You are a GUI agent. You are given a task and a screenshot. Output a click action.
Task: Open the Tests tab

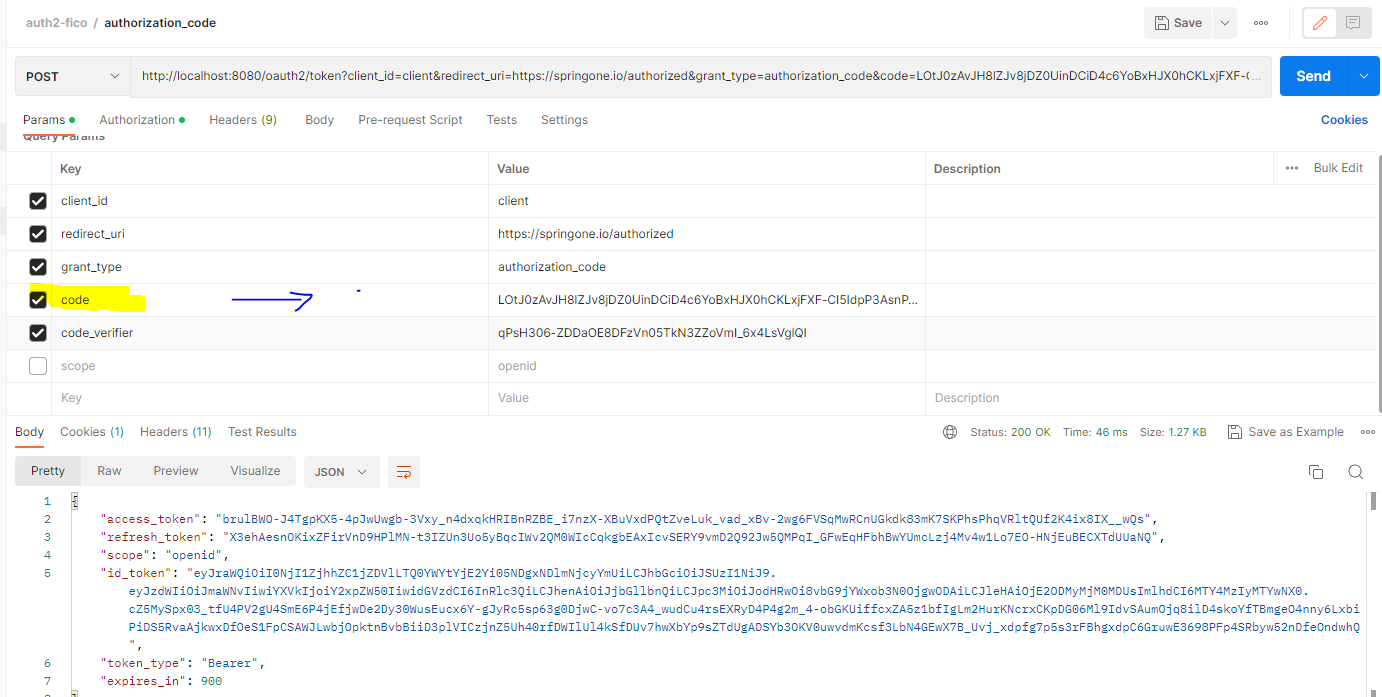click(501, 119)
